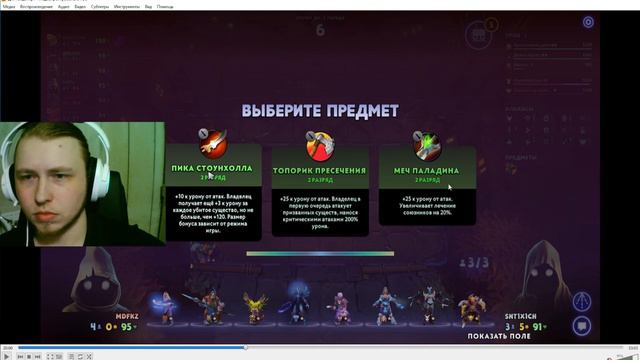This screenshot has height=360, width=640.
Task: Adjust the VLC volume slider
Action: pyautogui.click(x=627, y=357)
